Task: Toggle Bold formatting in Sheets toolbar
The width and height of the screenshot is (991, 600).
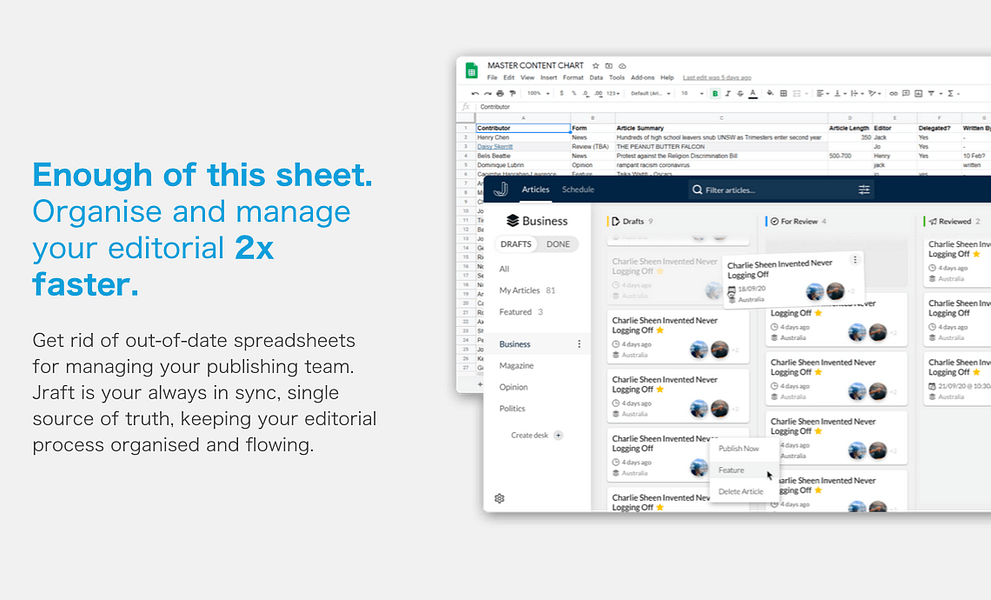Action: 715,94
